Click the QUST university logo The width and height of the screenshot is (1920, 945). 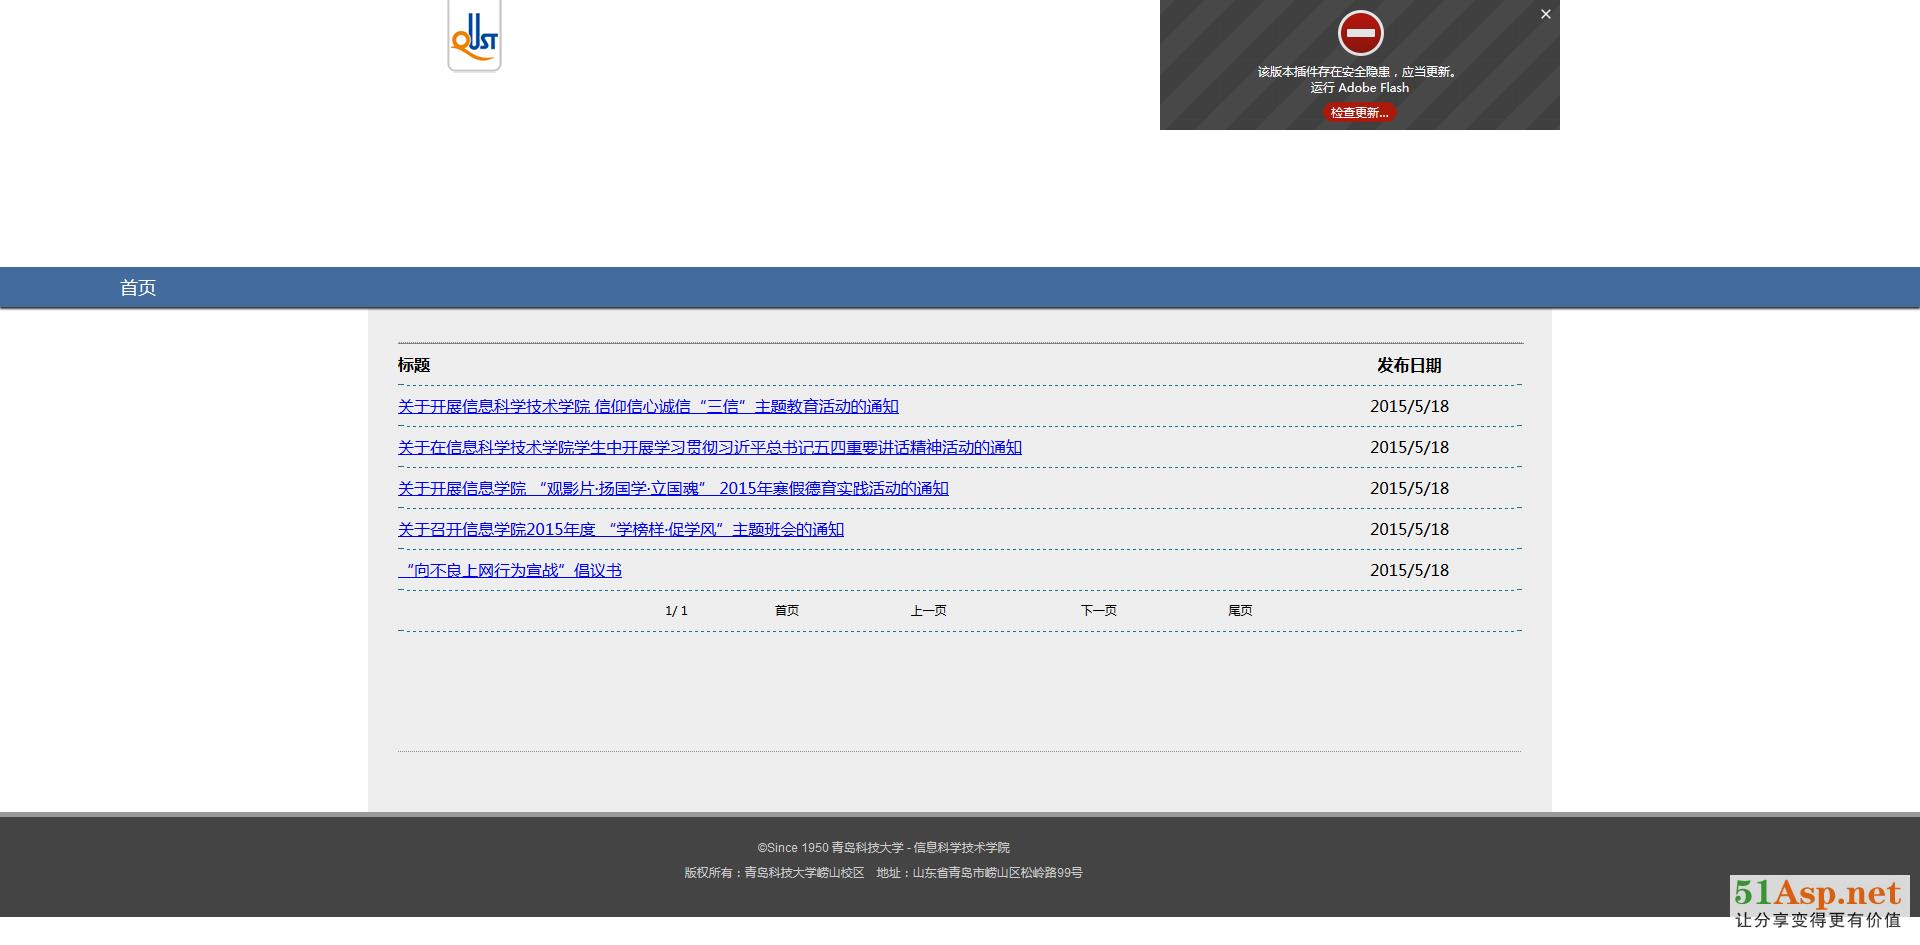click(x=474, y=36)
